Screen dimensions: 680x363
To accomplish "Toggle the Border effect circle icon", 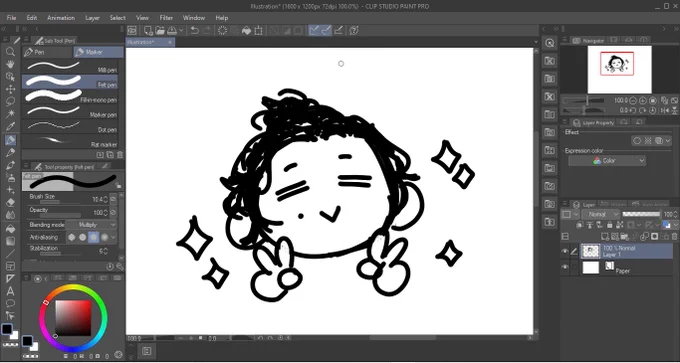I will point(637,141).
